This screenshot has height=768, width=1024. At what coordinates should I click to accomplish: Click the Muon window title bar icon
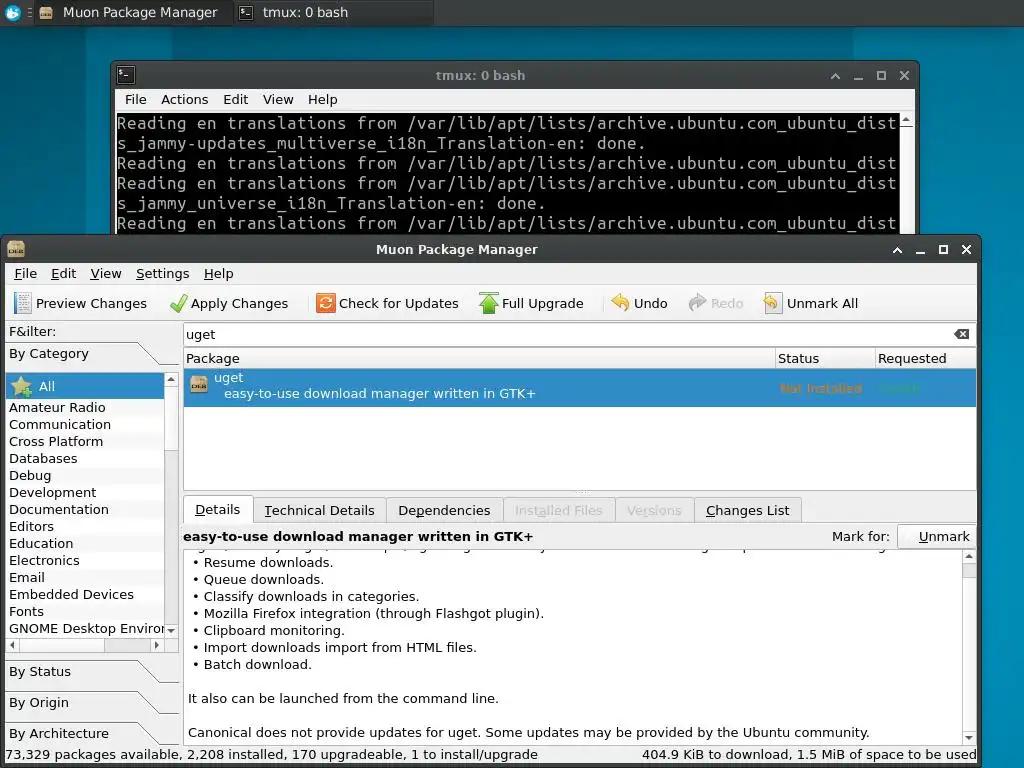16,249
